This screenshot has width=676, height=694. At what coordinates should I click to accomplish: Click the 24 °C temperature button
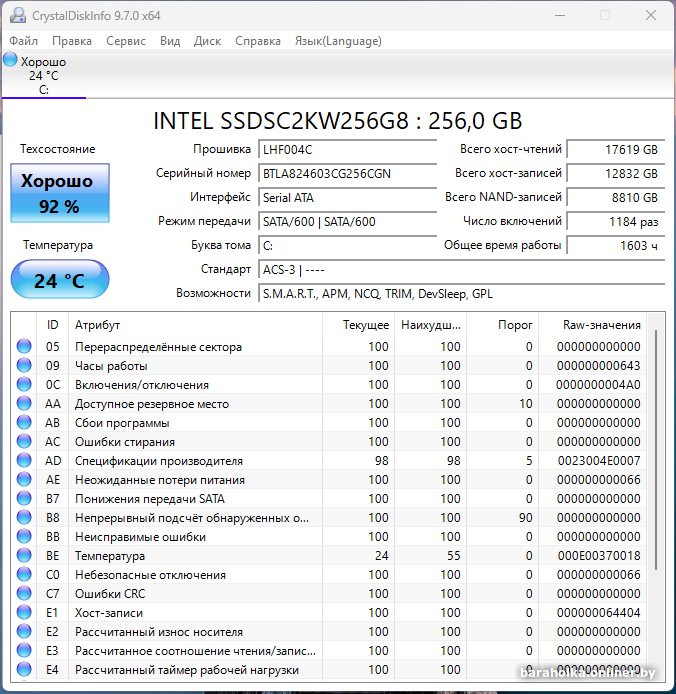(60, 280)
